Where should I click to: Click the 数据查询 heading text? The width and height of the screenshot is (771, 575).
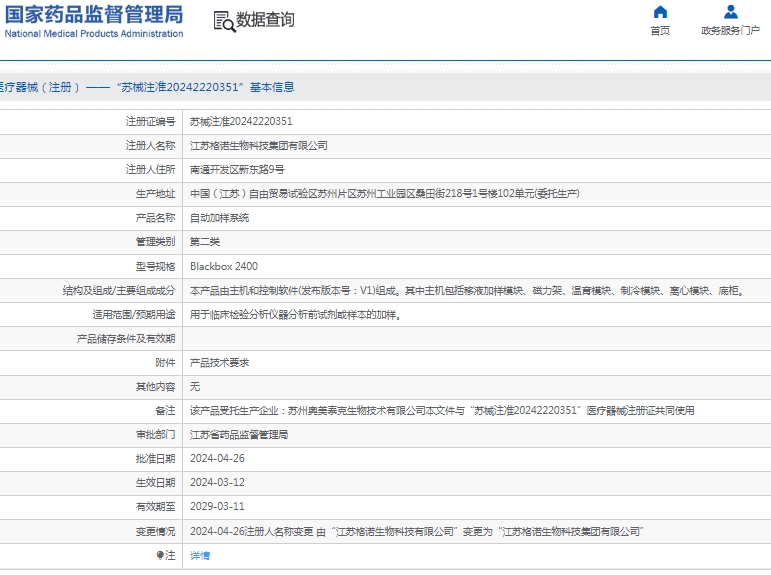[x=266, y=20]
